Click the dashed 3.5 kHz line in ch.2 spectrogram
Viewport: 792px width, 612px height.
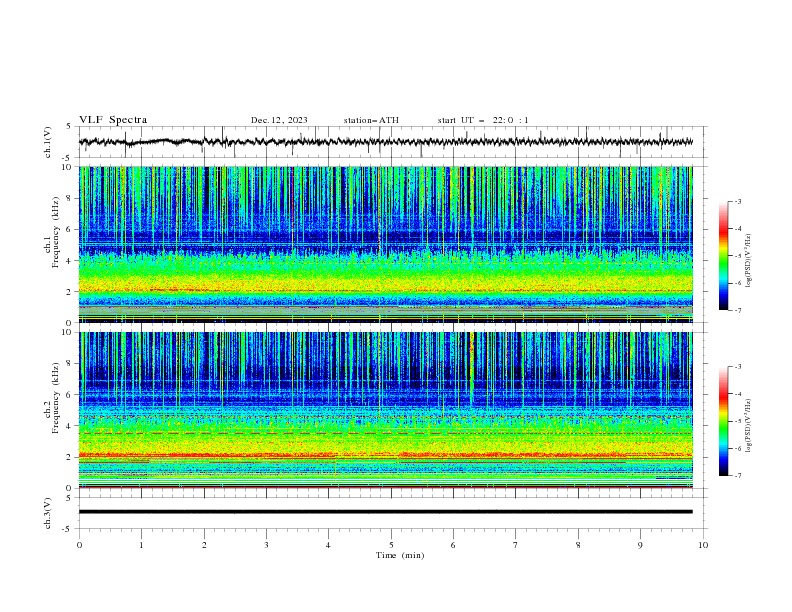[386, 433]
